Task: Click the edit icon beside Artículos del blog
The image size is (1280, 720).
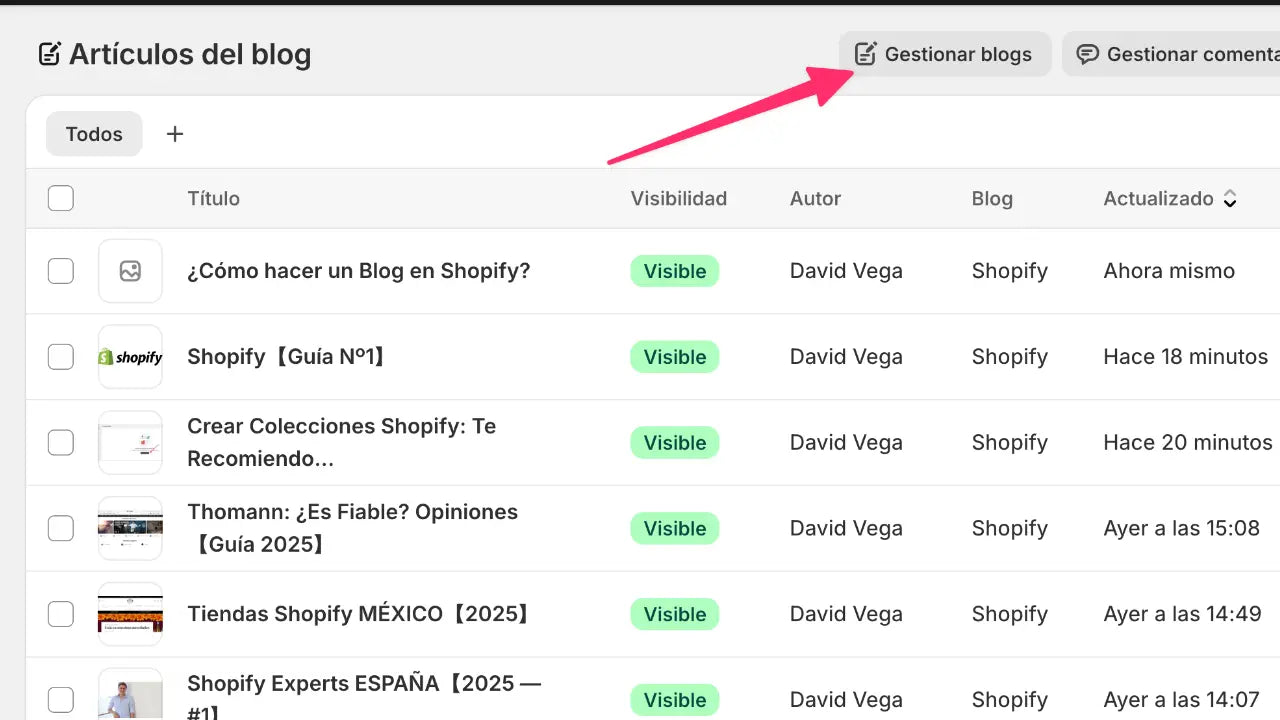Action: click(50, 55)
